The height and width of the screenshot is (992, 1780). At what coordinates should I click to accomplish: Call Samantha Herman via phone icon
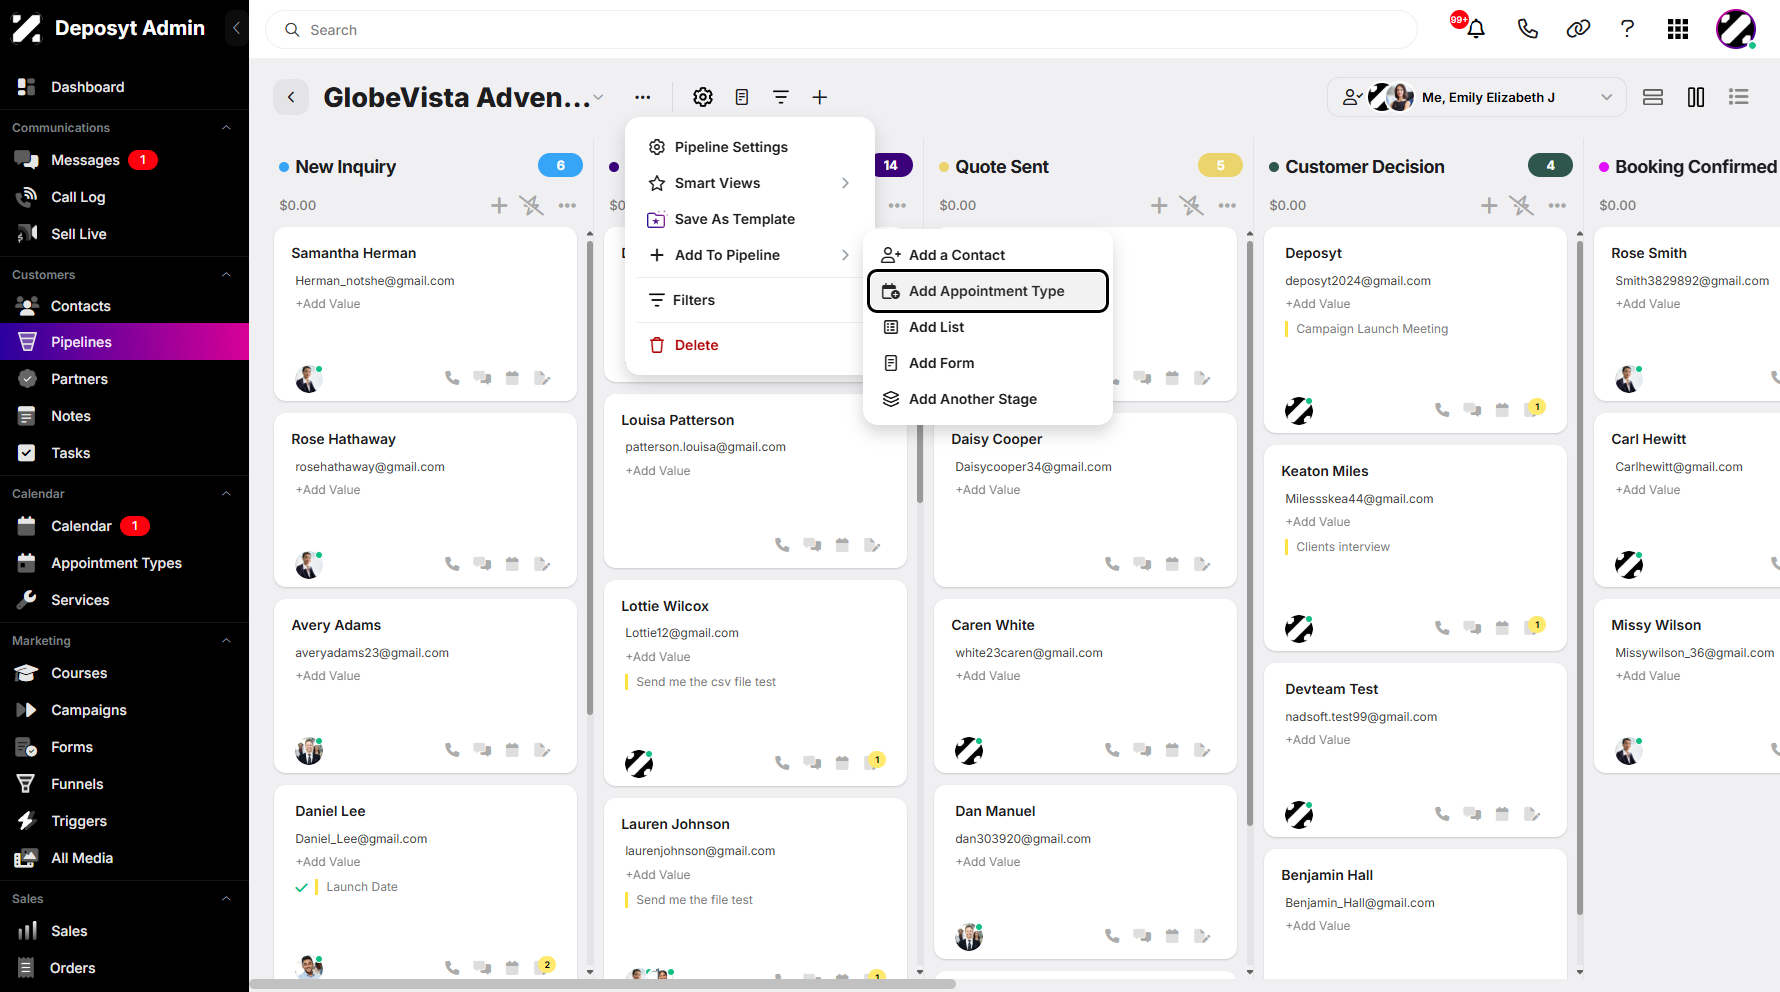(452, 378)
